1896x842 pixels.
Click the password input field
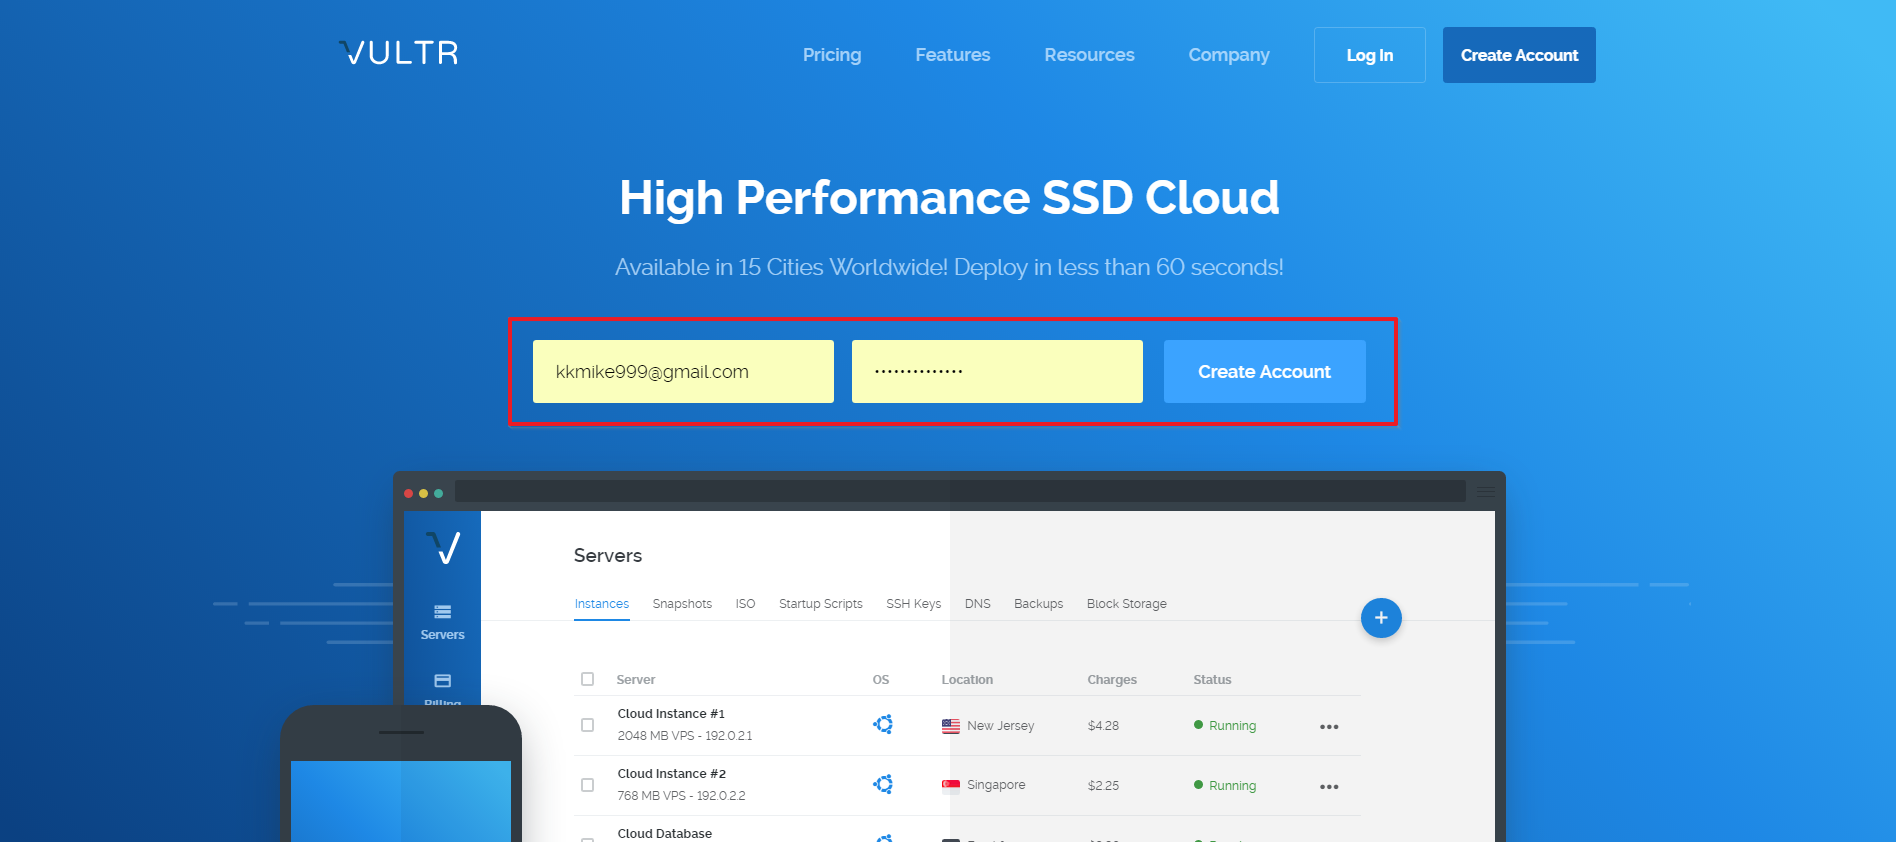pyautogui.click(x=997, y=372)
